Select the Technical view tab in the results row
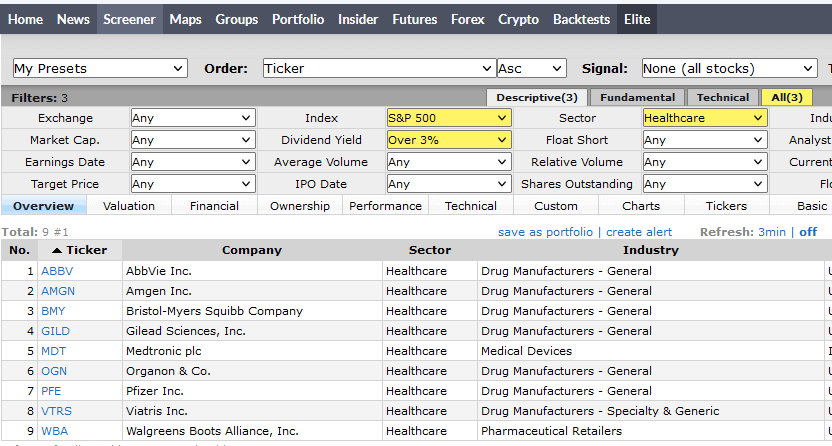 (471, 206)
